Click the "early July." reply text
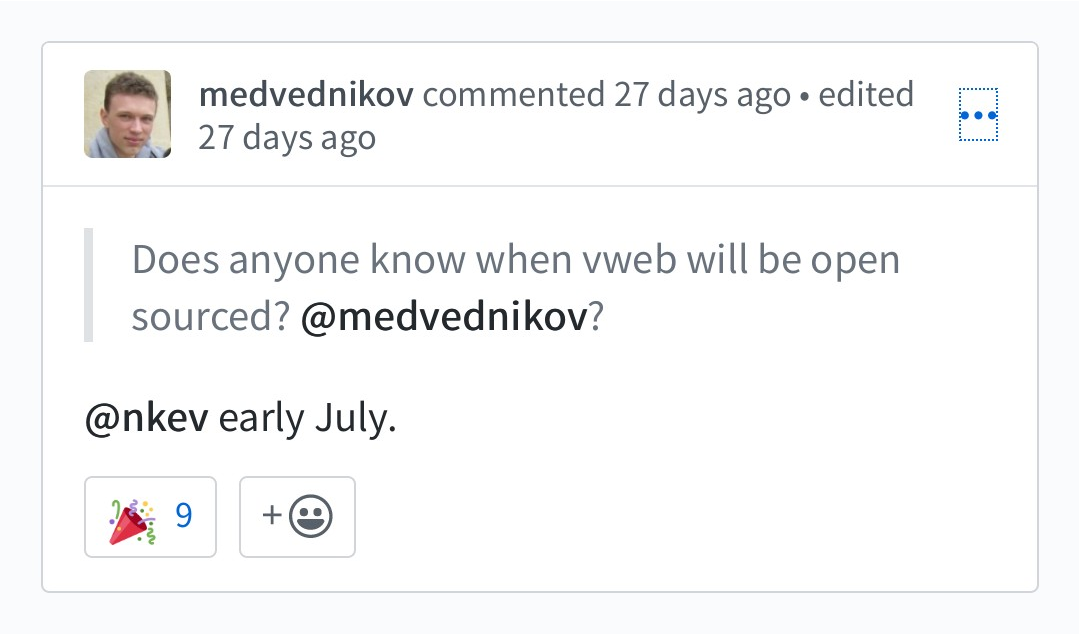 [308, 419]
